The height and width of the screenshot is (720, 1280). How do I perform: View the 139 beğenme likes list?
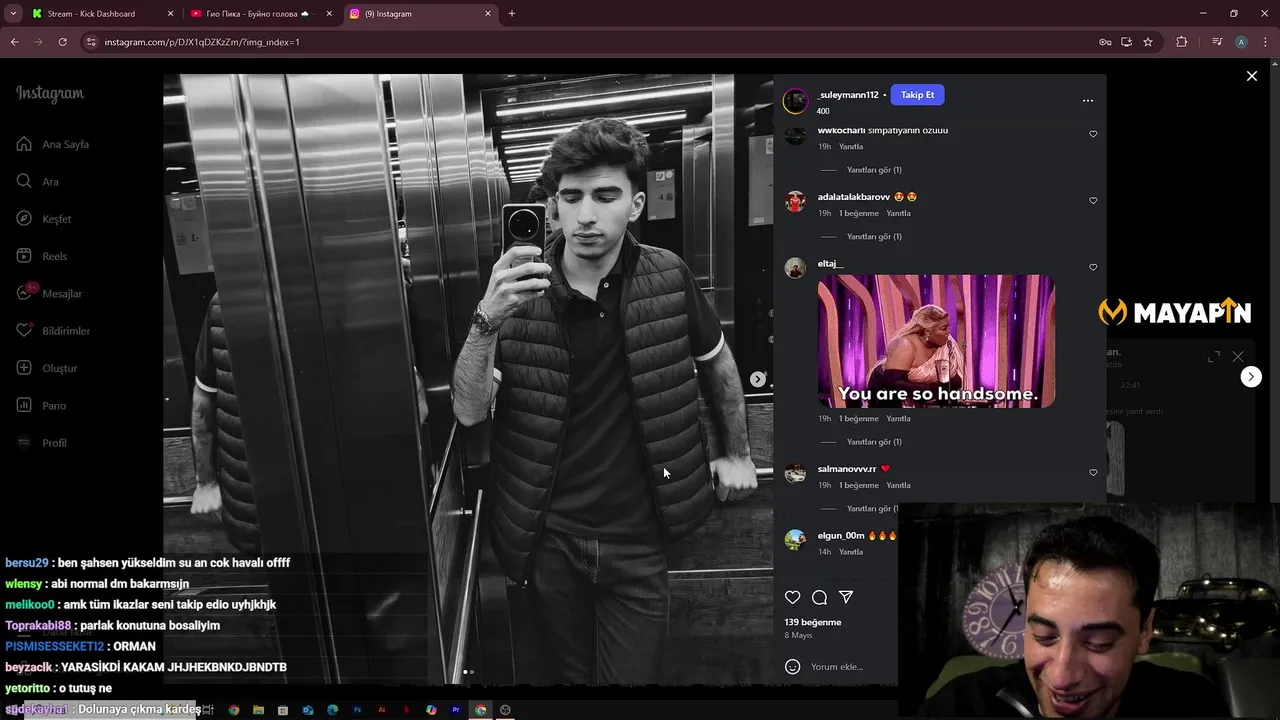click(813, 622)
